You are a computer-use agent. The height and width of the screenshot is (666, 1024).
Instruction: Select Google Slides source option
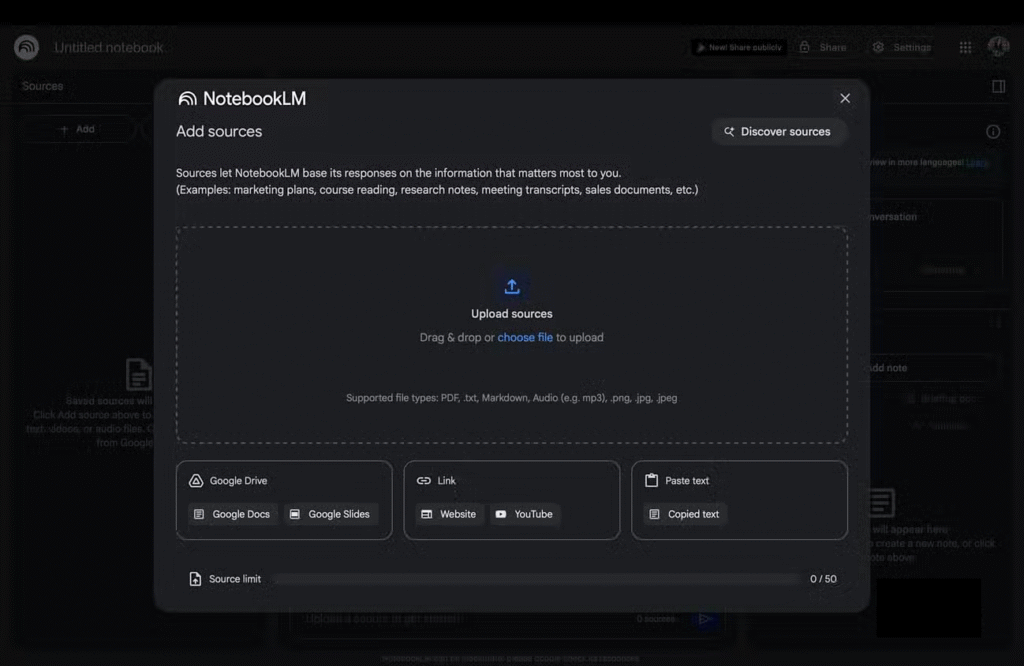coord(330,514)
